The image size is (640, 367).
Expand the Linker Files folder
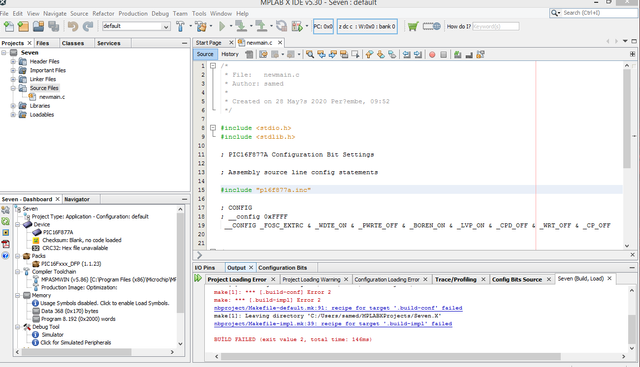point(13,79)
